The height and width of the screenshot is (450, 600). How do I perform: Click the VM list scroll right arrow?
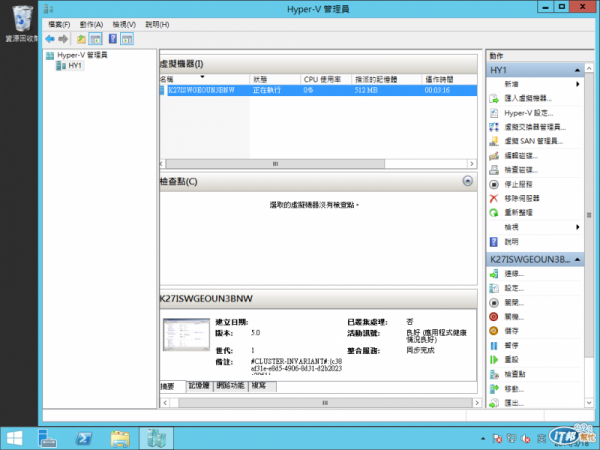pyautogui.click(x=471, y=164)
